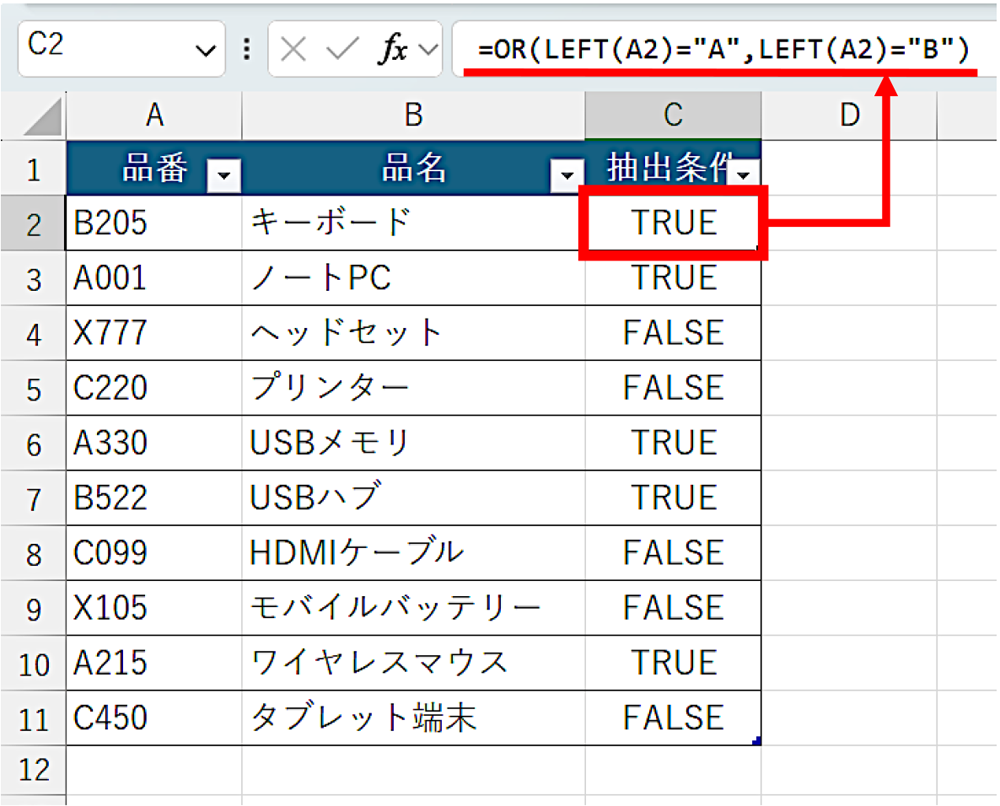This screenshot has height=806, width=1000.
Task: Select row 1 header
Action: click(33, 168)
